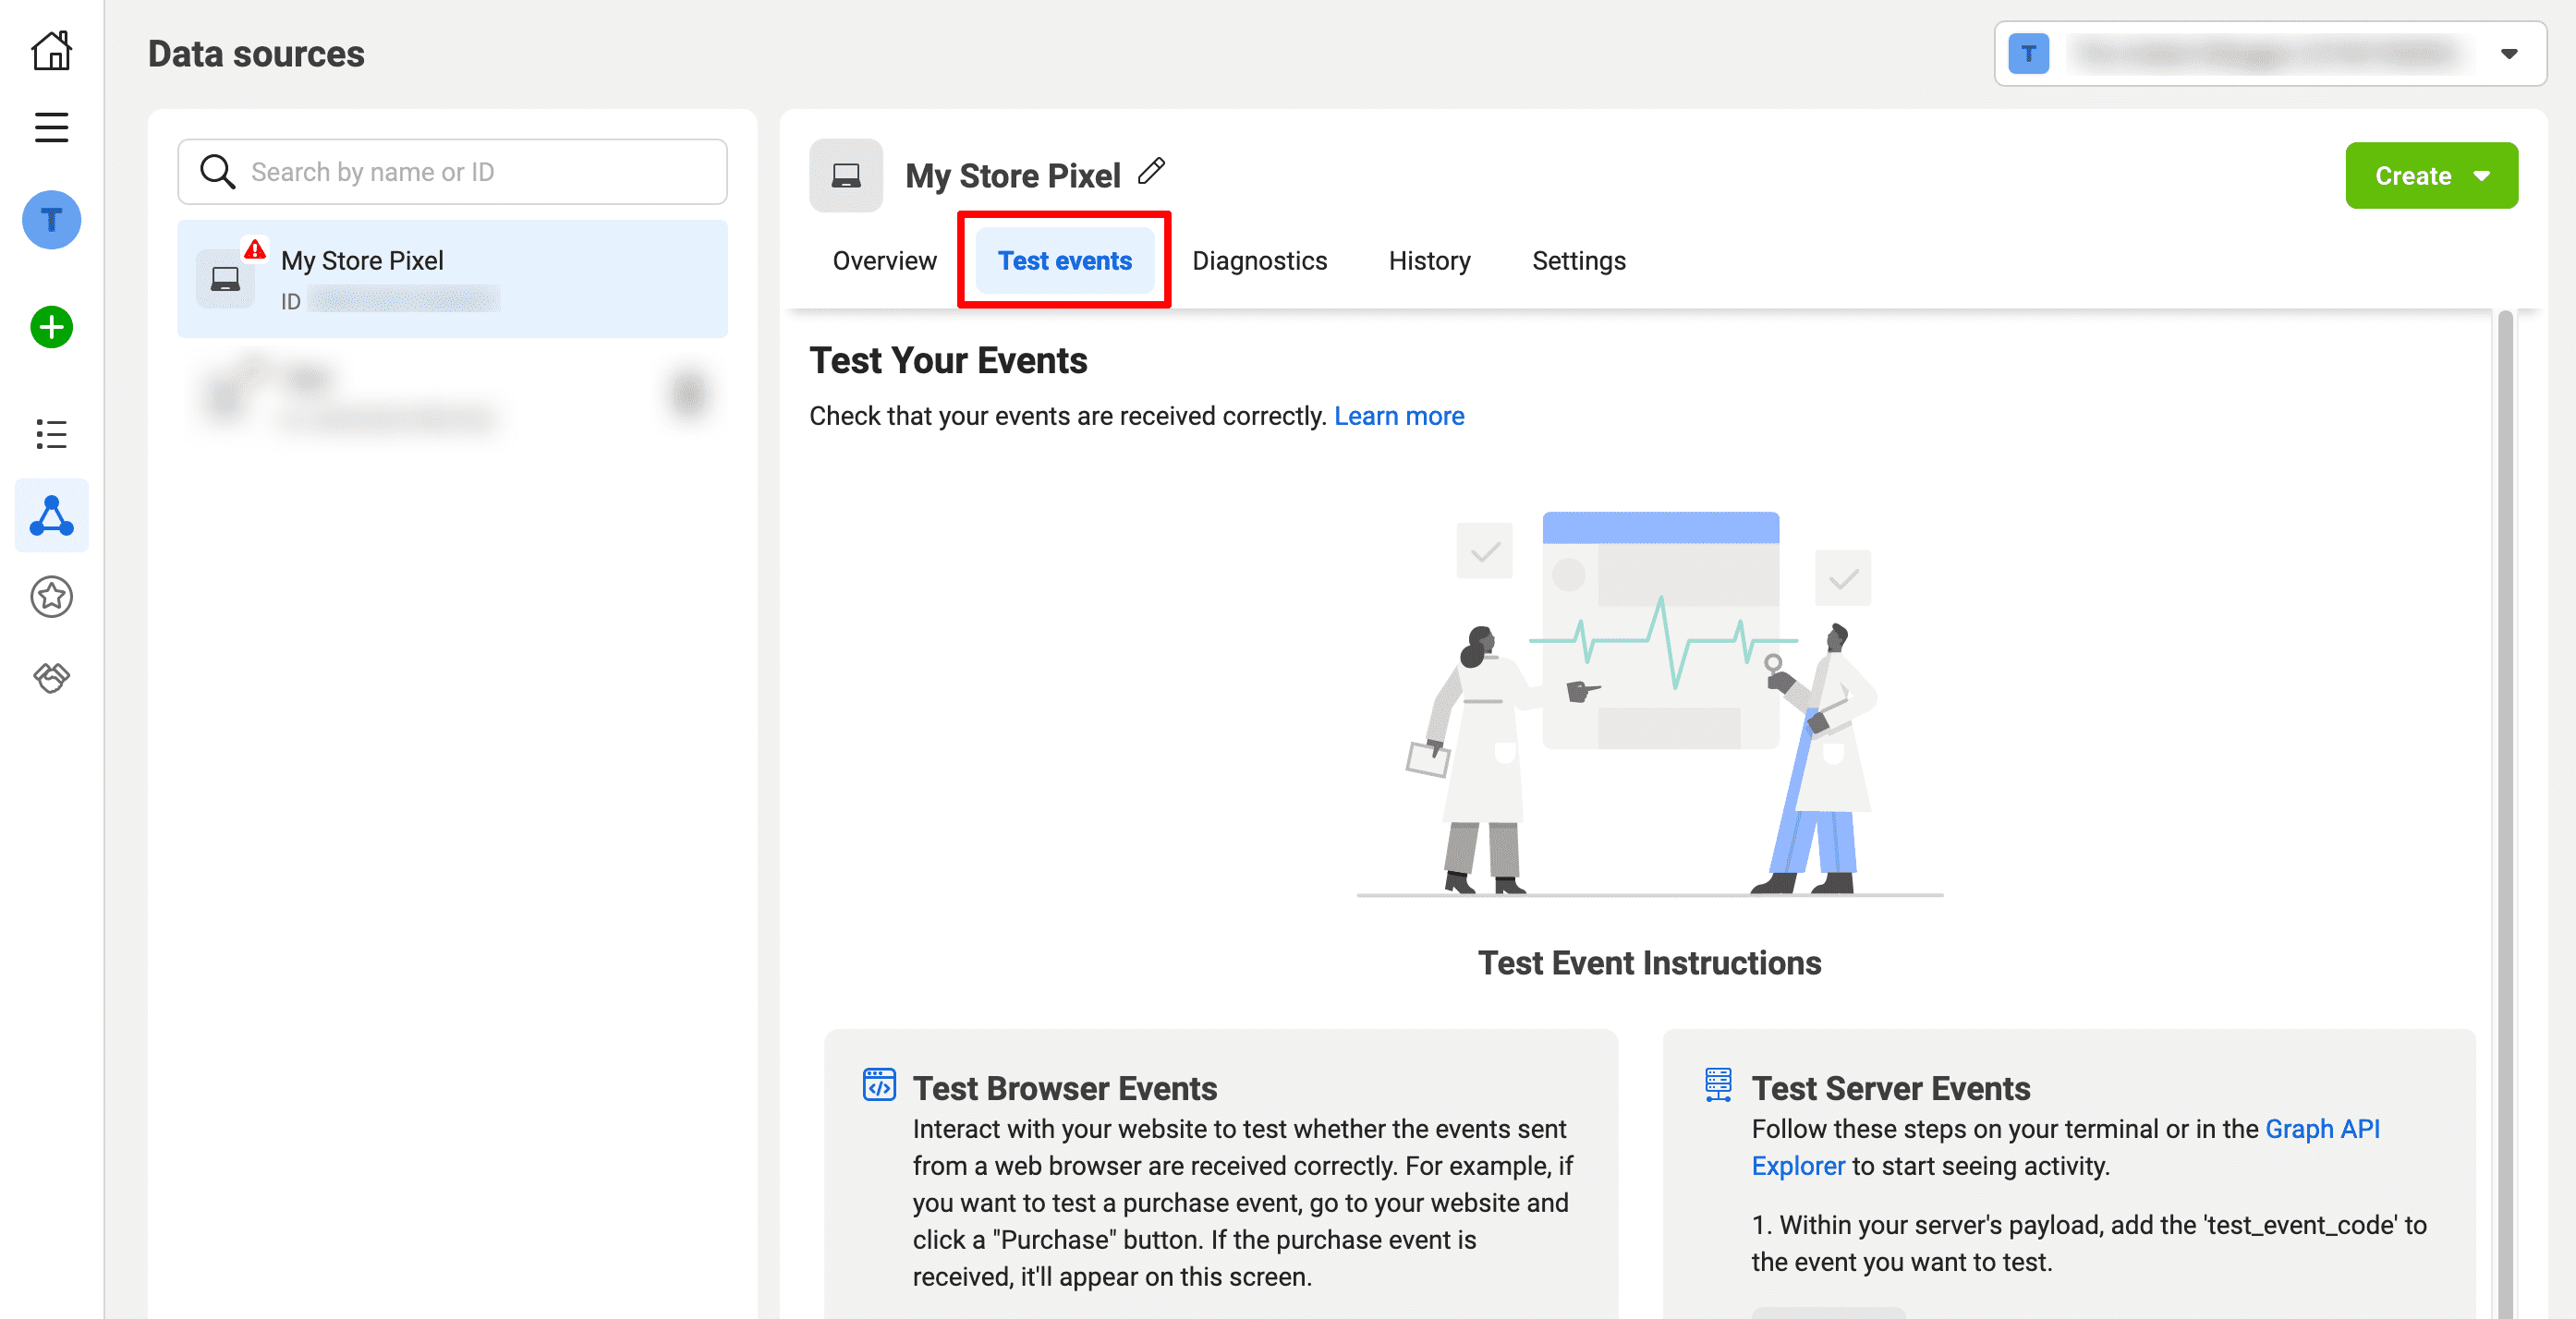Viewport: 2576px width, 1319px height.
Task: Open the Diagnostics tab
Action: coord(1259,260)
